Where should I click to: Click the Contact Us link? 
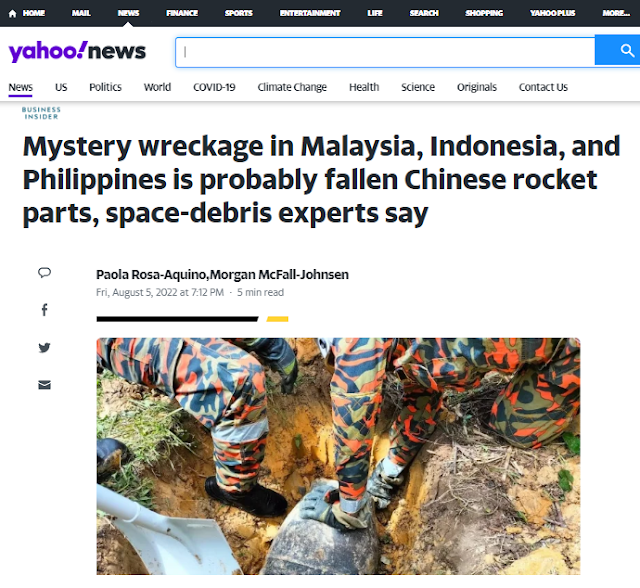[x=543, y=87]
